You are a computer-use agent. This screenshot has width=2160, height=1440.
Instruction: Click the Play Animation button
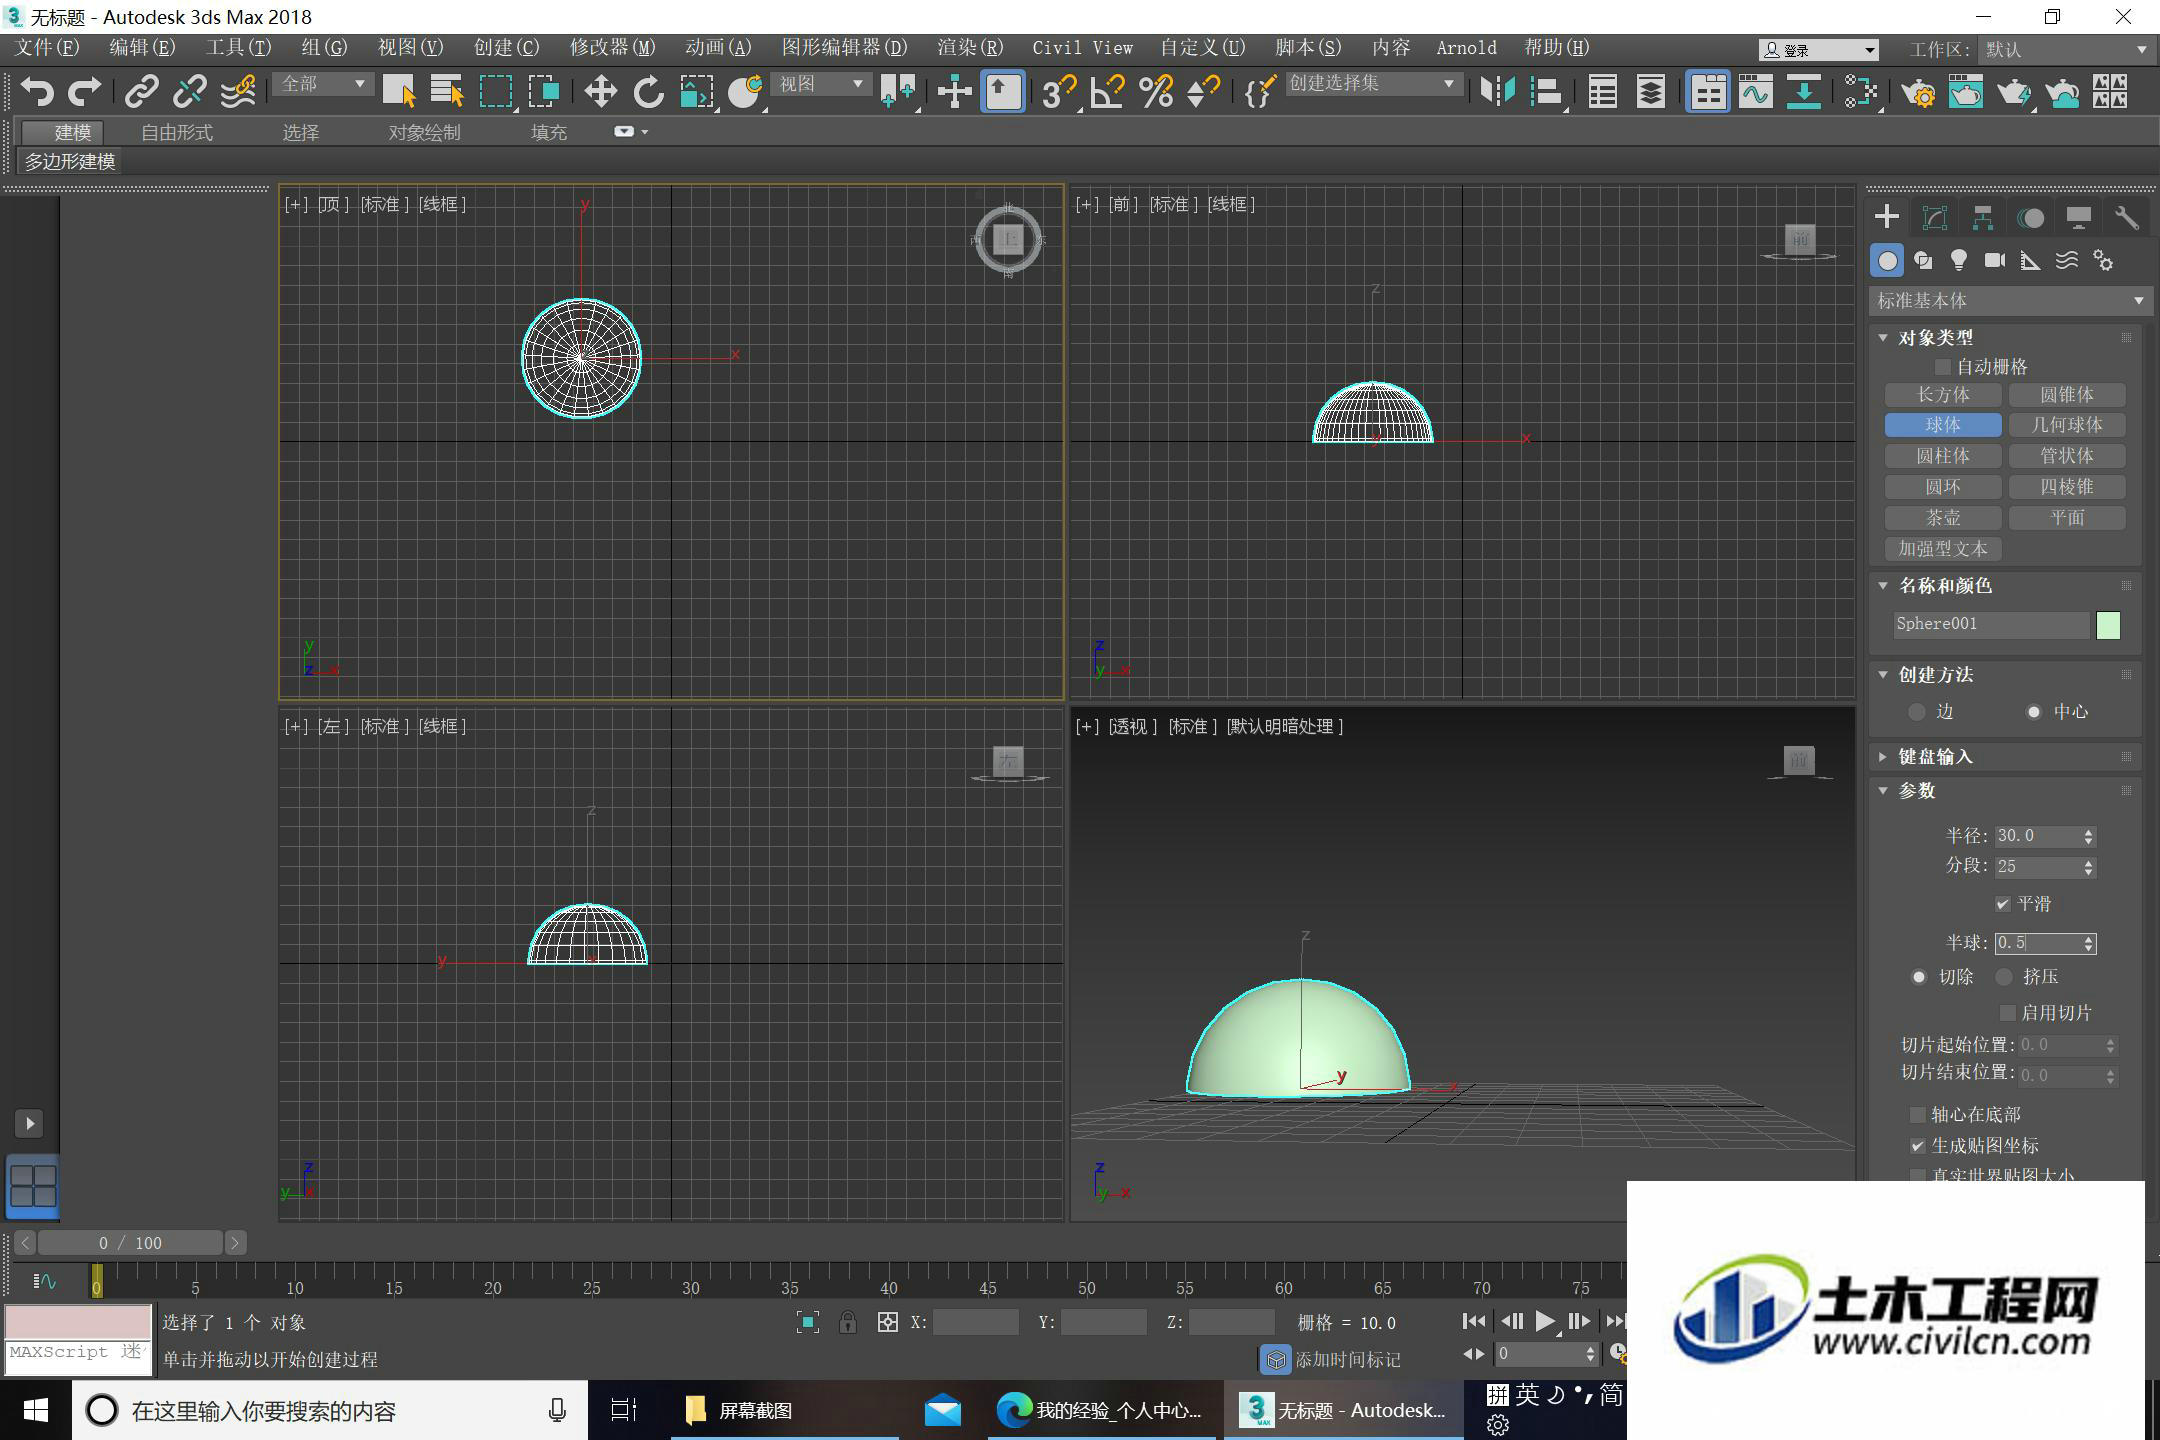click(1545, 1321)
